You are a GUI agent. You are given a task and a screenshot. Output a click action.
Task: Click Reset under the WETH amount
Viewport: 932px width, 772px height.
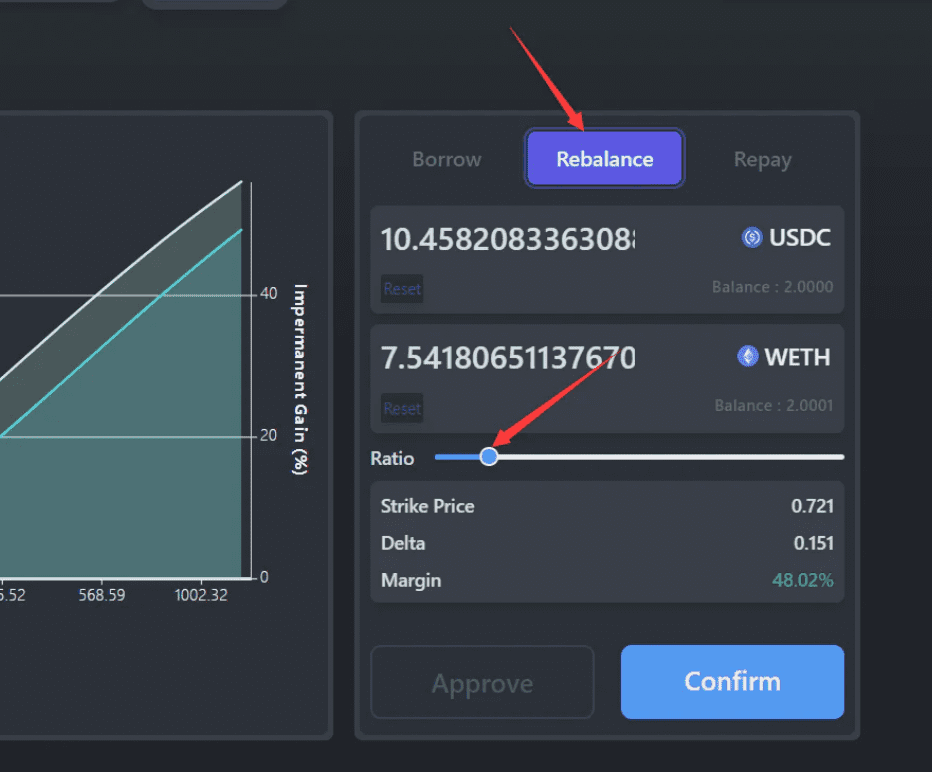[x=401, y=407]
